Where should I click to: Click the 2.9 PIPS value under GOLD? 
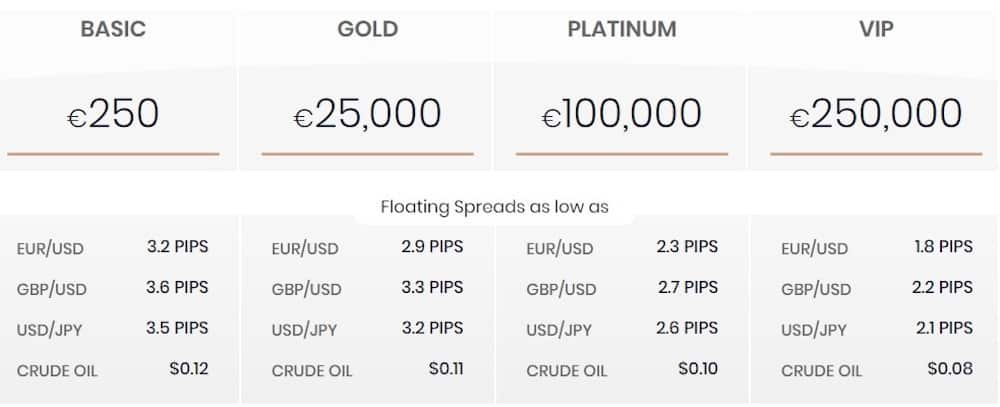coord(432,246)
